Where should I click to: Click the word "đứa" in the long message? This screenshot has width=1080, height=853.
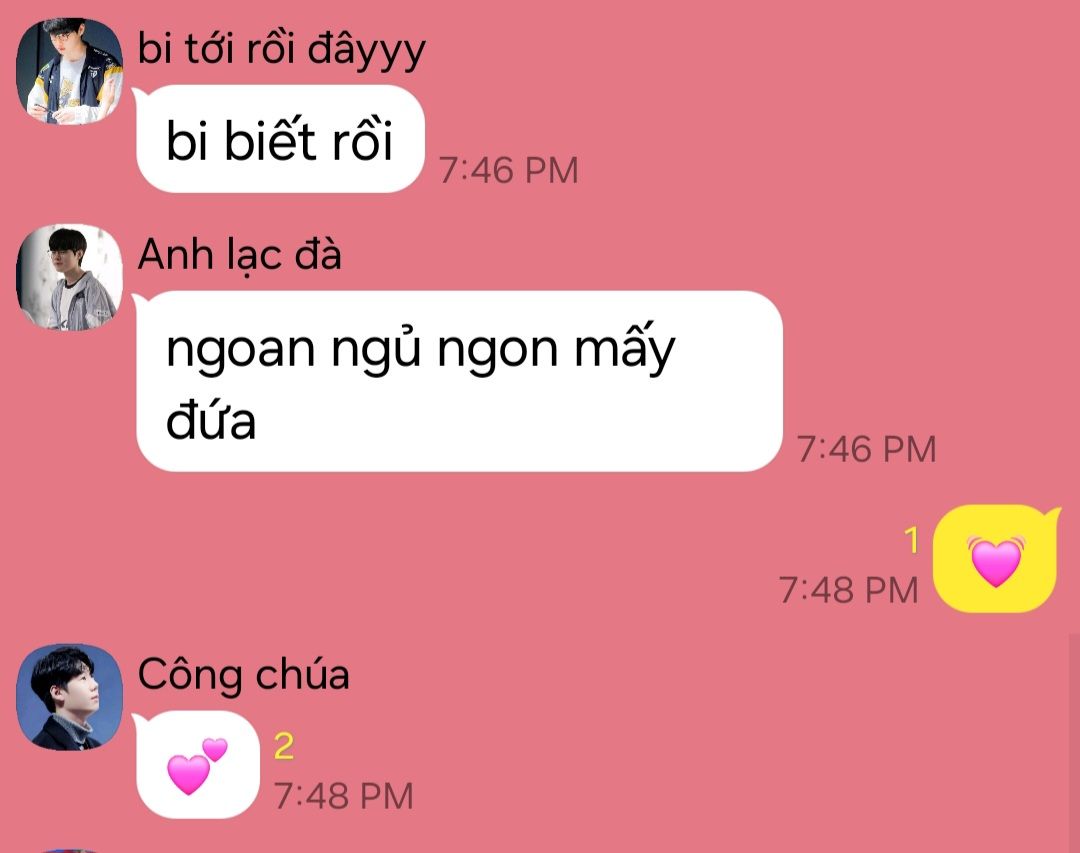tap(211, 420)
